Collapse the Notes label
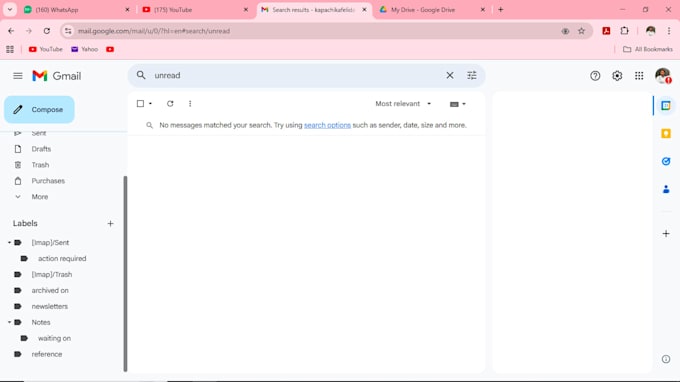Screen dimensions: 680x382 pos(10,323)
